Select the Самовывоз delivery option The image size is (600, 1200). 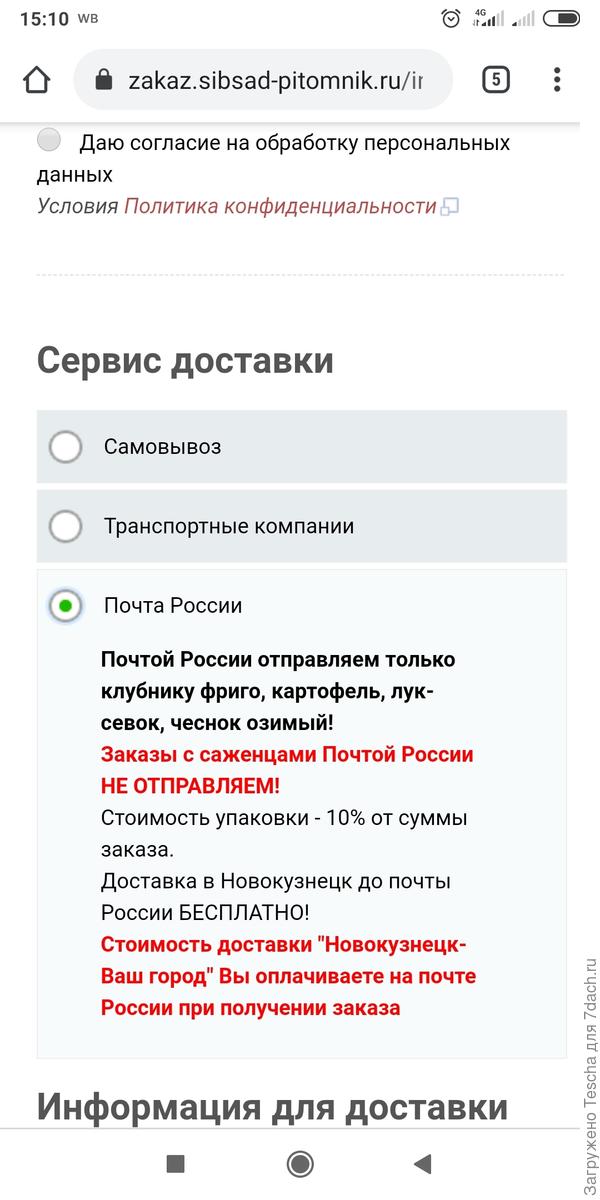(65, 448)
